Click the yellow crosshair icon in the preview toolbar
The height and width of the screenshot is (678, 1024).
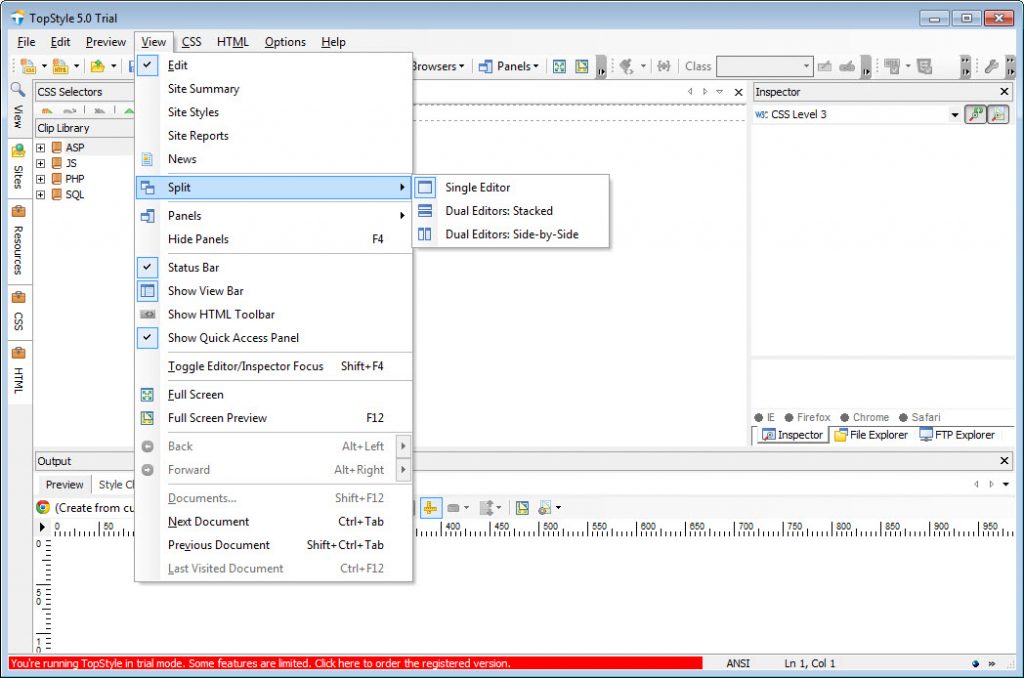click(x=430, y=508)
